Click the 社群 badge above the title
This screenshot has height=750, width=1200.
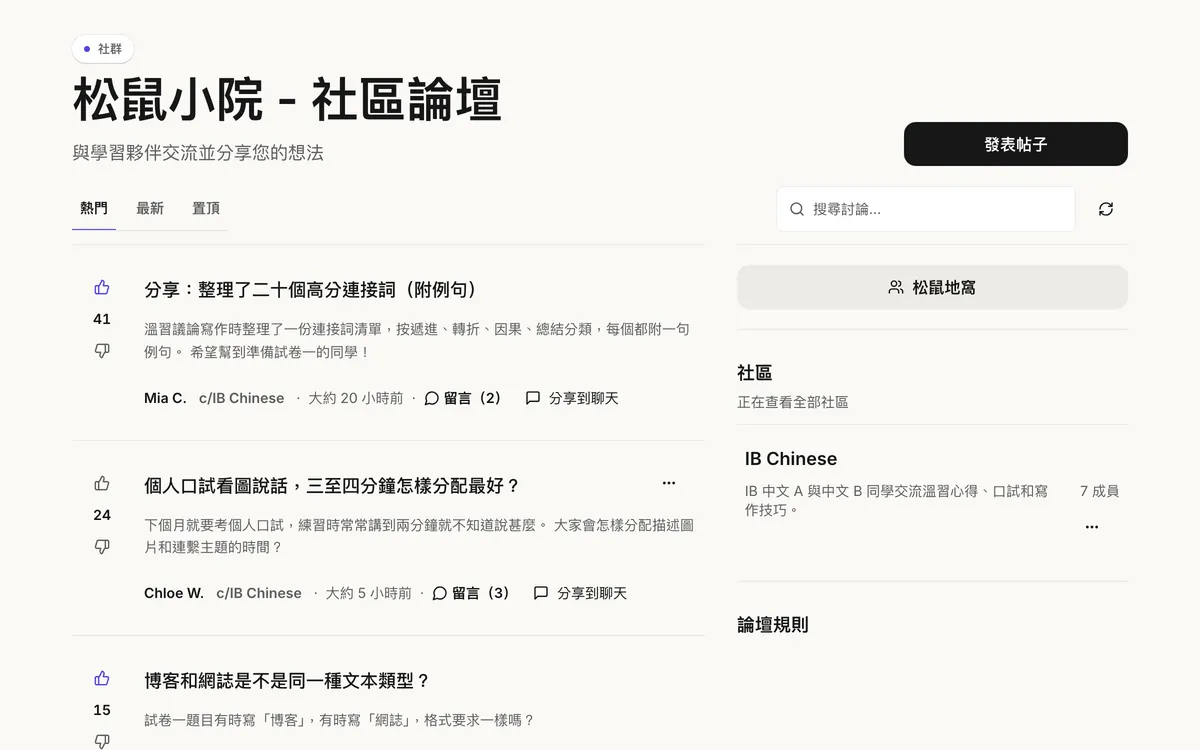coord(103,49)
